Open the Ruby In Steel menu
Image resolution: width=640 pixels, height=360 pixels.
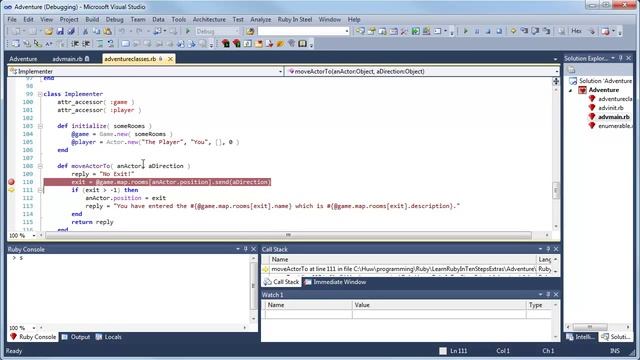click(295, 19)
